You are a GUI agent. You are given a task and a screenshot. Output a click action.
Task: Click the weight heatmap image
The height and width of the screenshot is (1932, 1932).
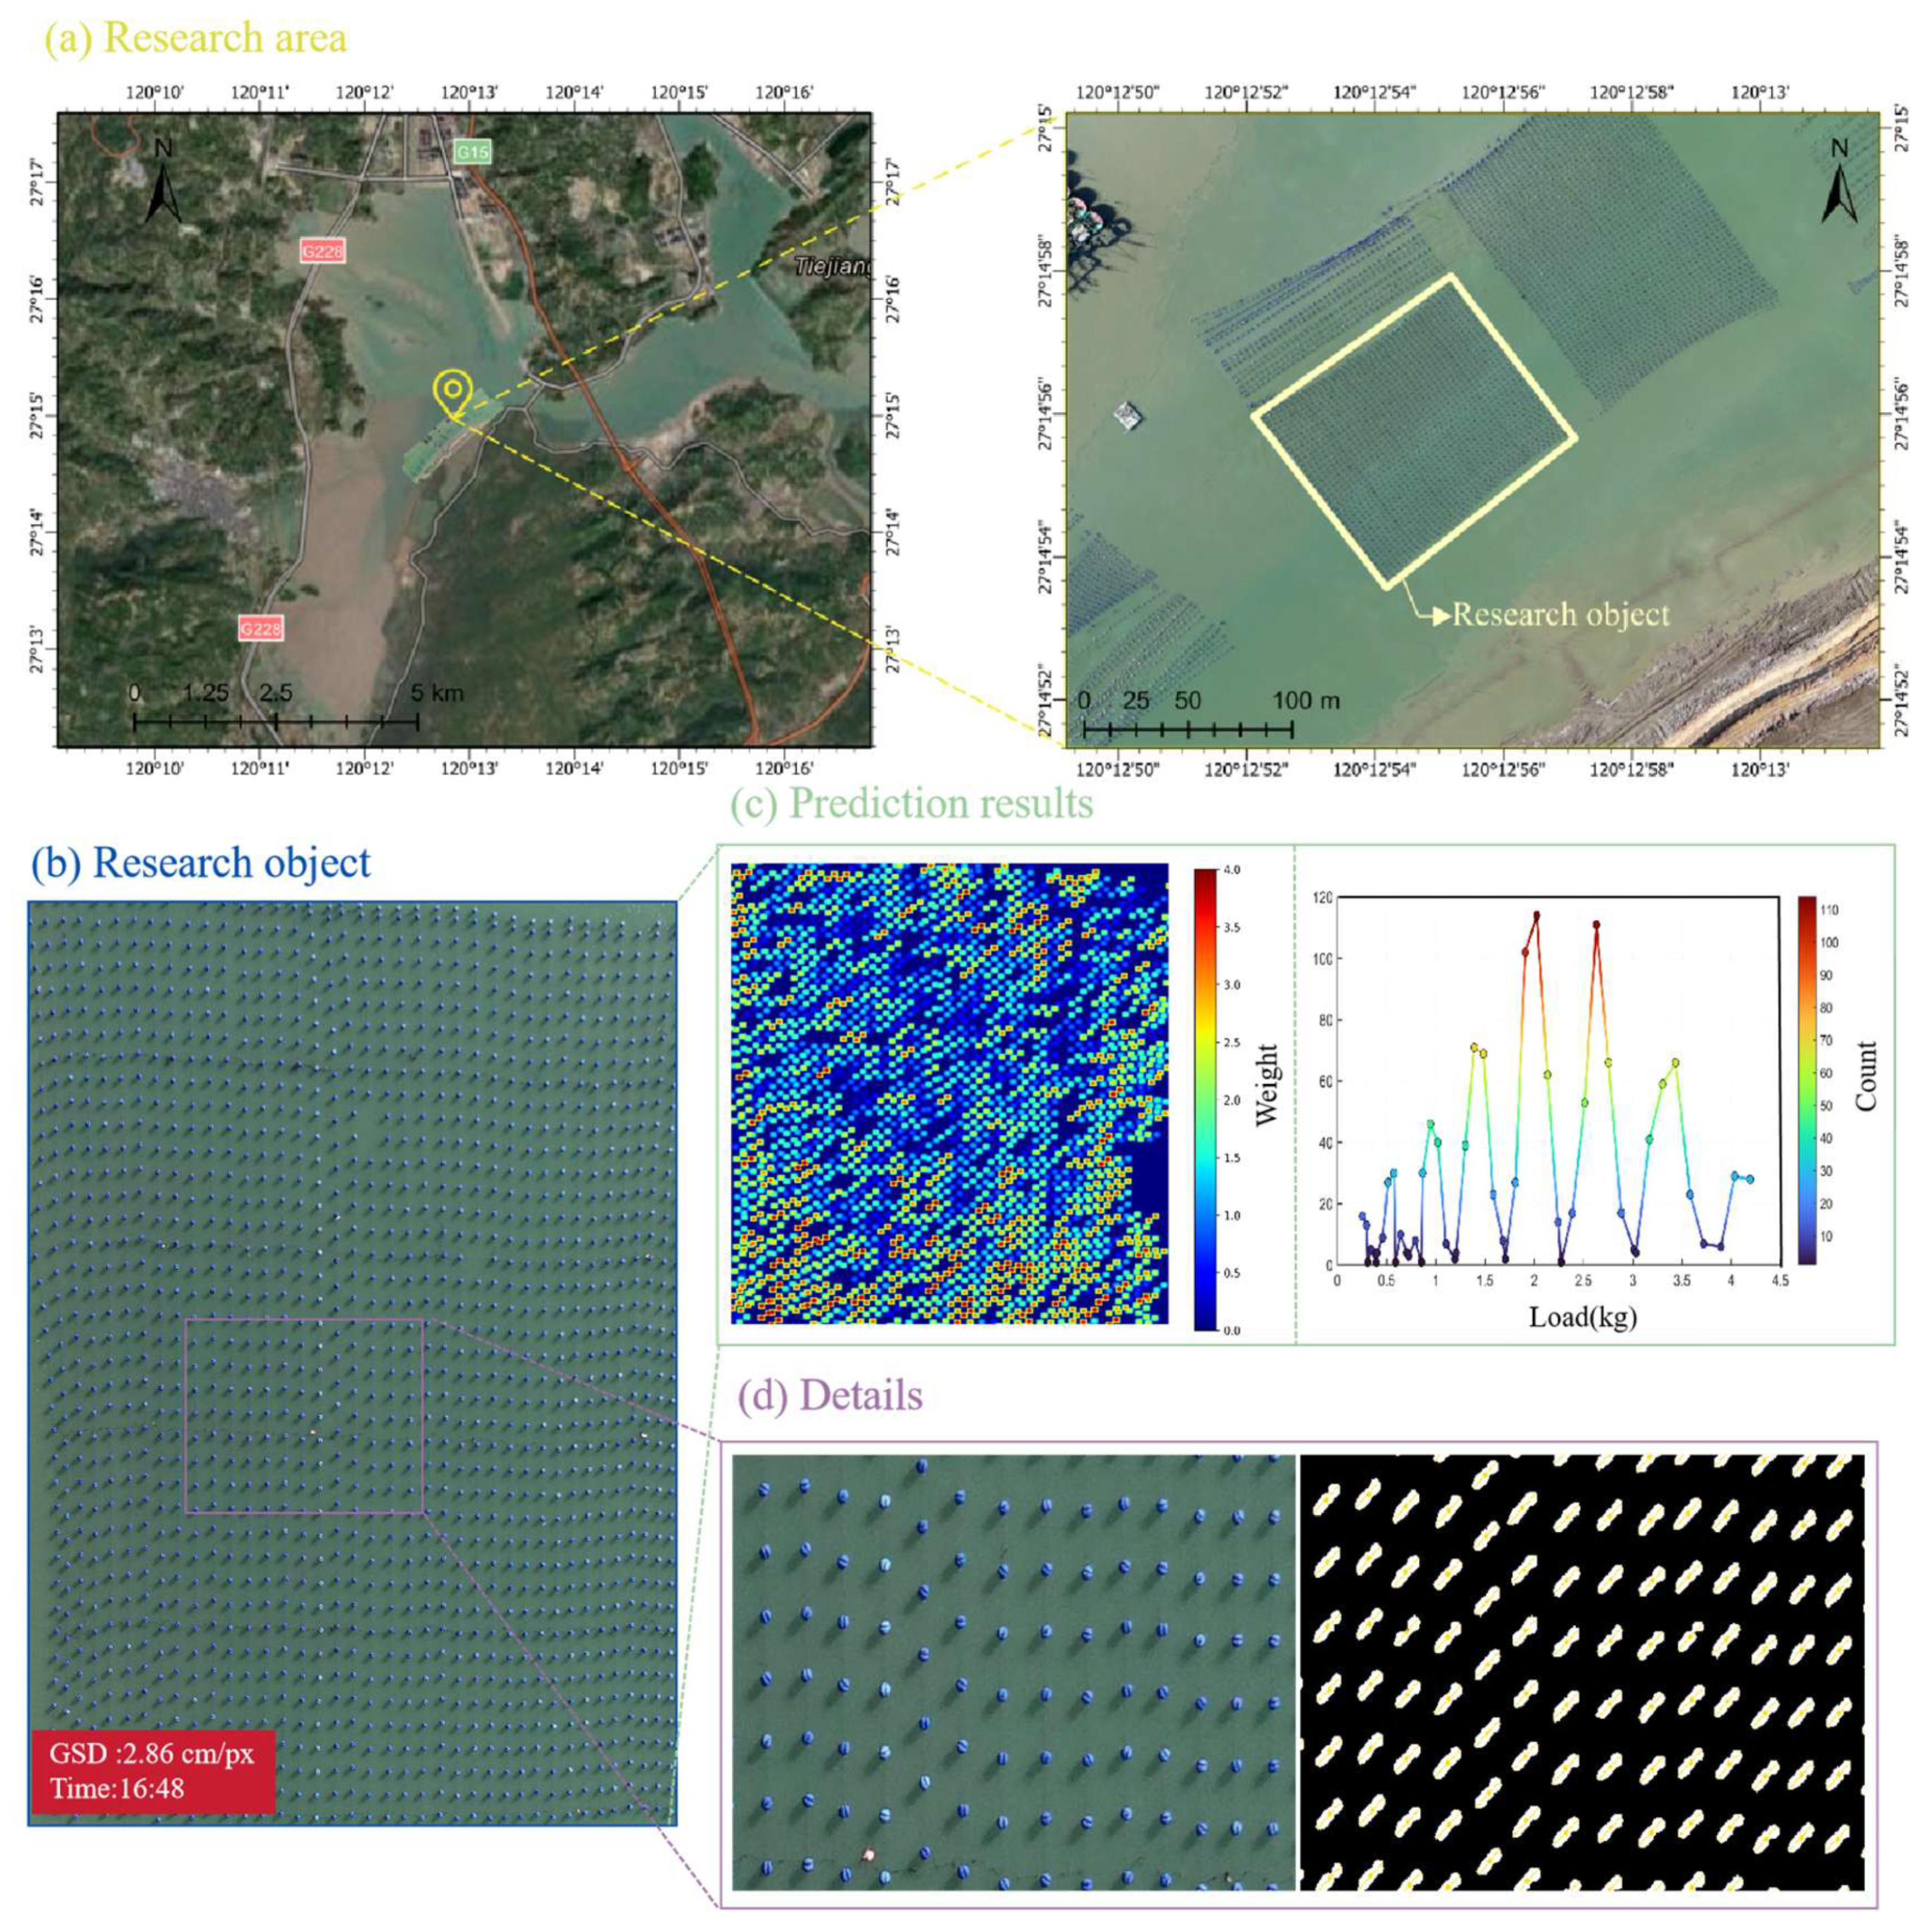click(949, 1093)
